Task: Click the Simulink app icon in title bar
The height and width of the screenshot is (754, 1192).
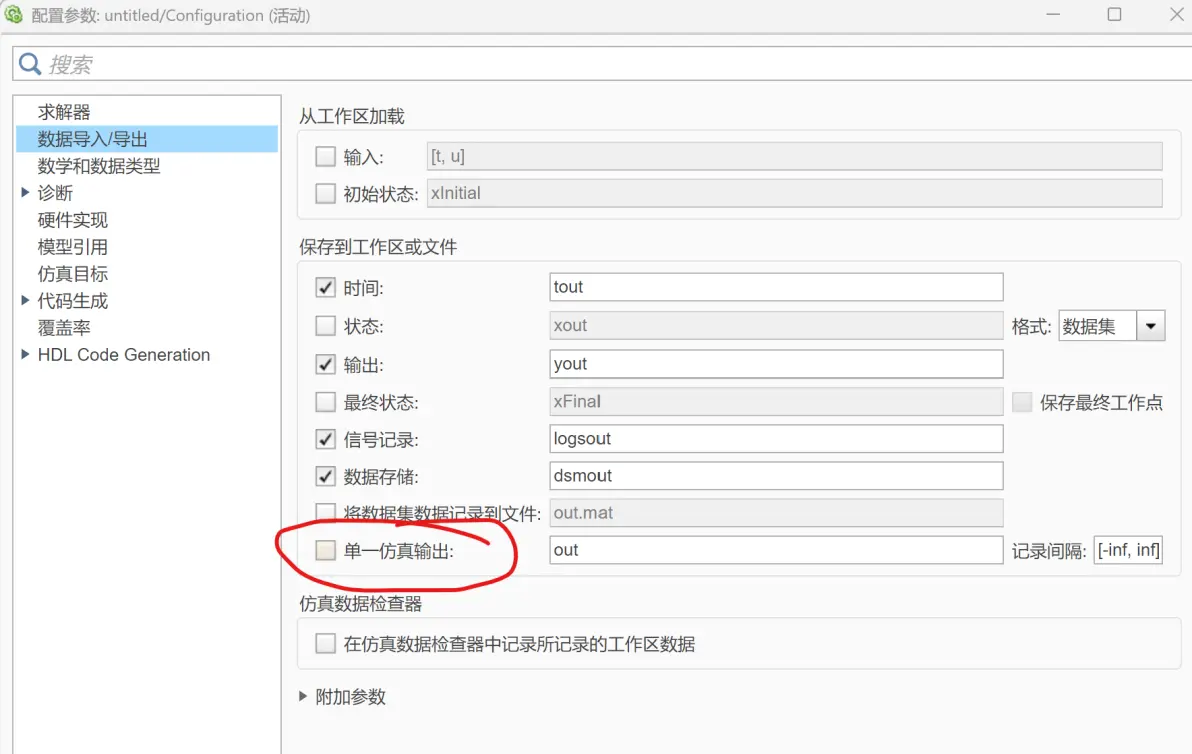Action: [x=13, y=14]
